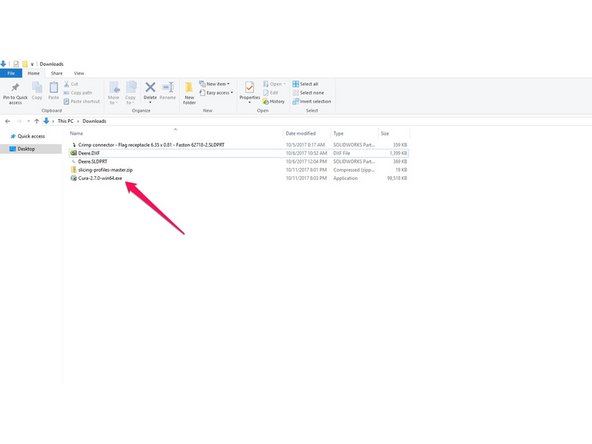This screenshot has height=444, width=592.
Task: Click the Rename ribbon icon
Action: point(168,88)
